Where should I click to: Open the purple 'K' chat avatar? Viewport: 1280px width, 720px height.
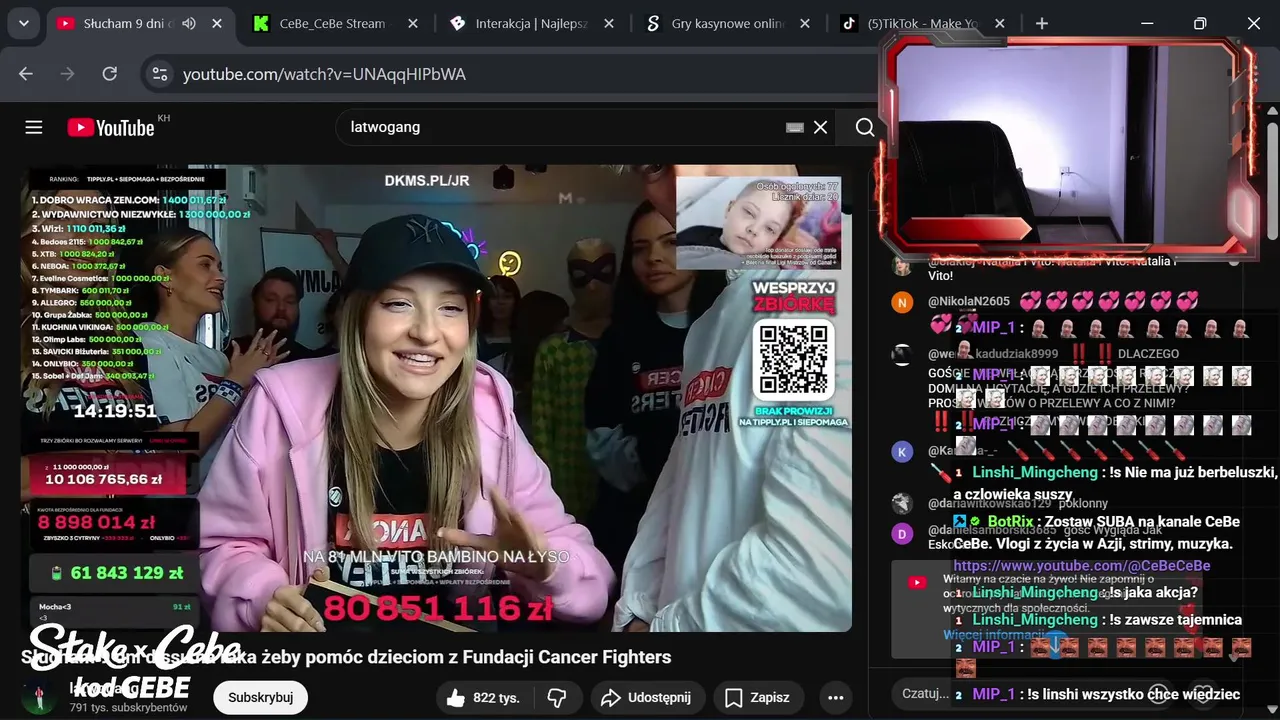click(902, 451)
